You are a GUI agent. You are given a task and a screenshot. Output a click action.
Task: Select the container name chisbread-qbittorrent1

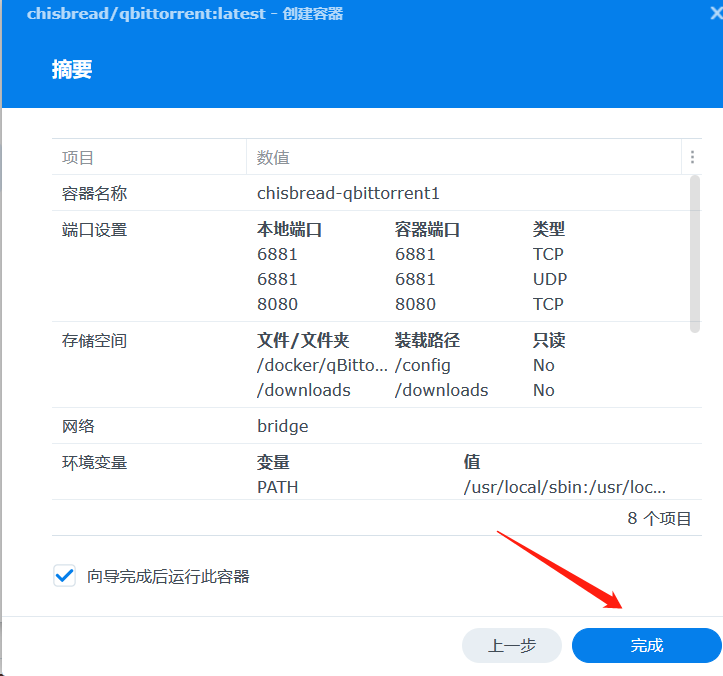pyautogui.click(x=348, y=193)
